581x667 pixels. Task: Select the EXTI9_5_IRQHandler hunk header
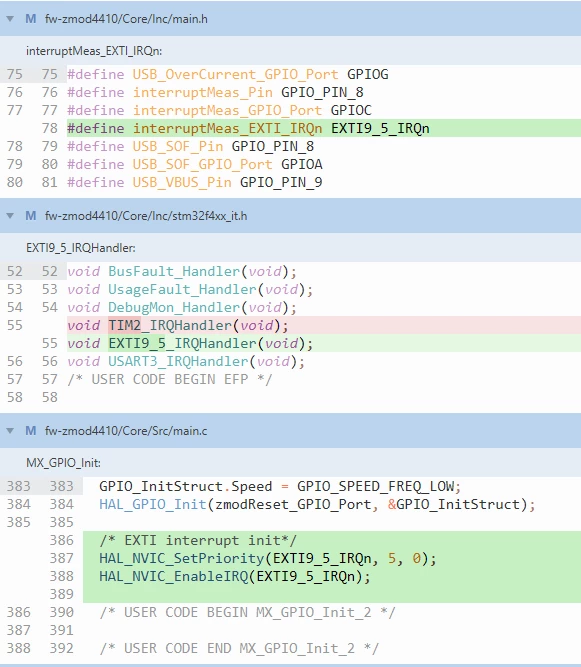tap(81, 248)
